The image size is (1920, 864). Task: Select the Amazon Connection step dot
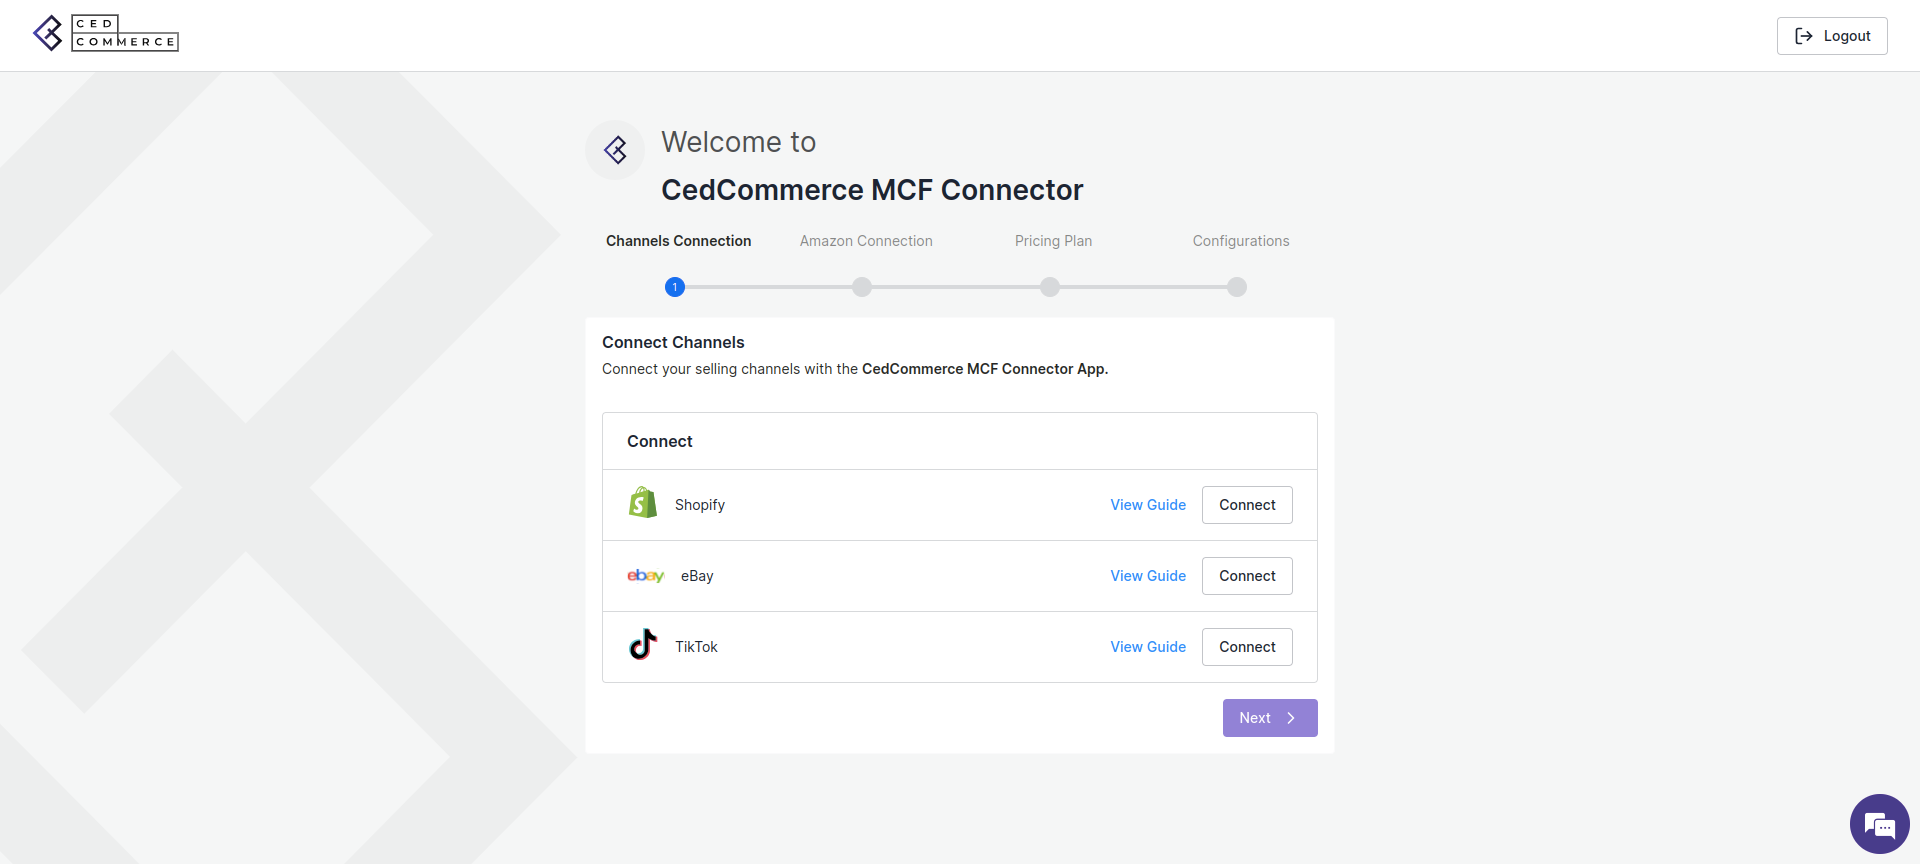862,287
